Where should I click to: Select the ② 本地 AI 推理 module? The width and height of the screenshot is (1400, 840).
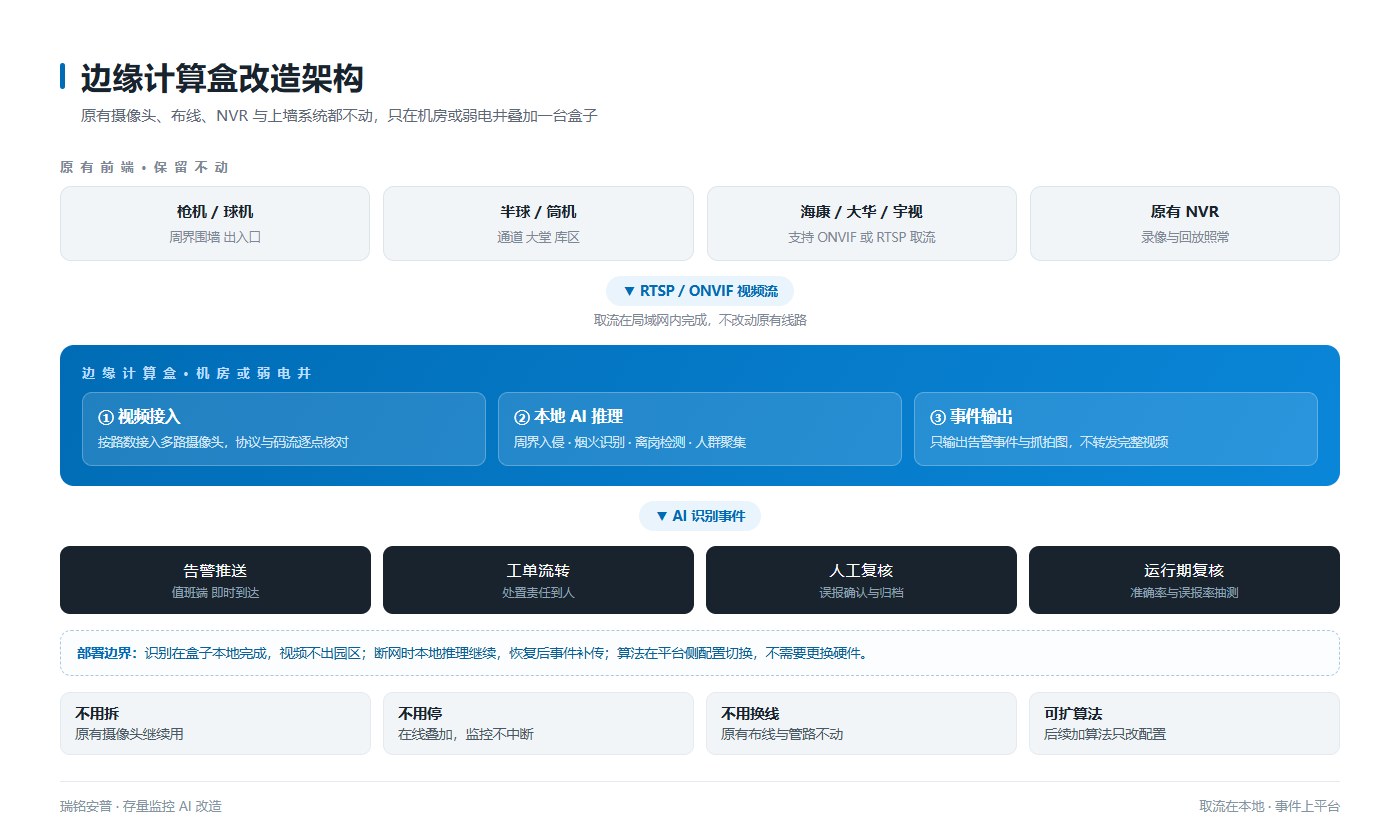pos(700,429)
